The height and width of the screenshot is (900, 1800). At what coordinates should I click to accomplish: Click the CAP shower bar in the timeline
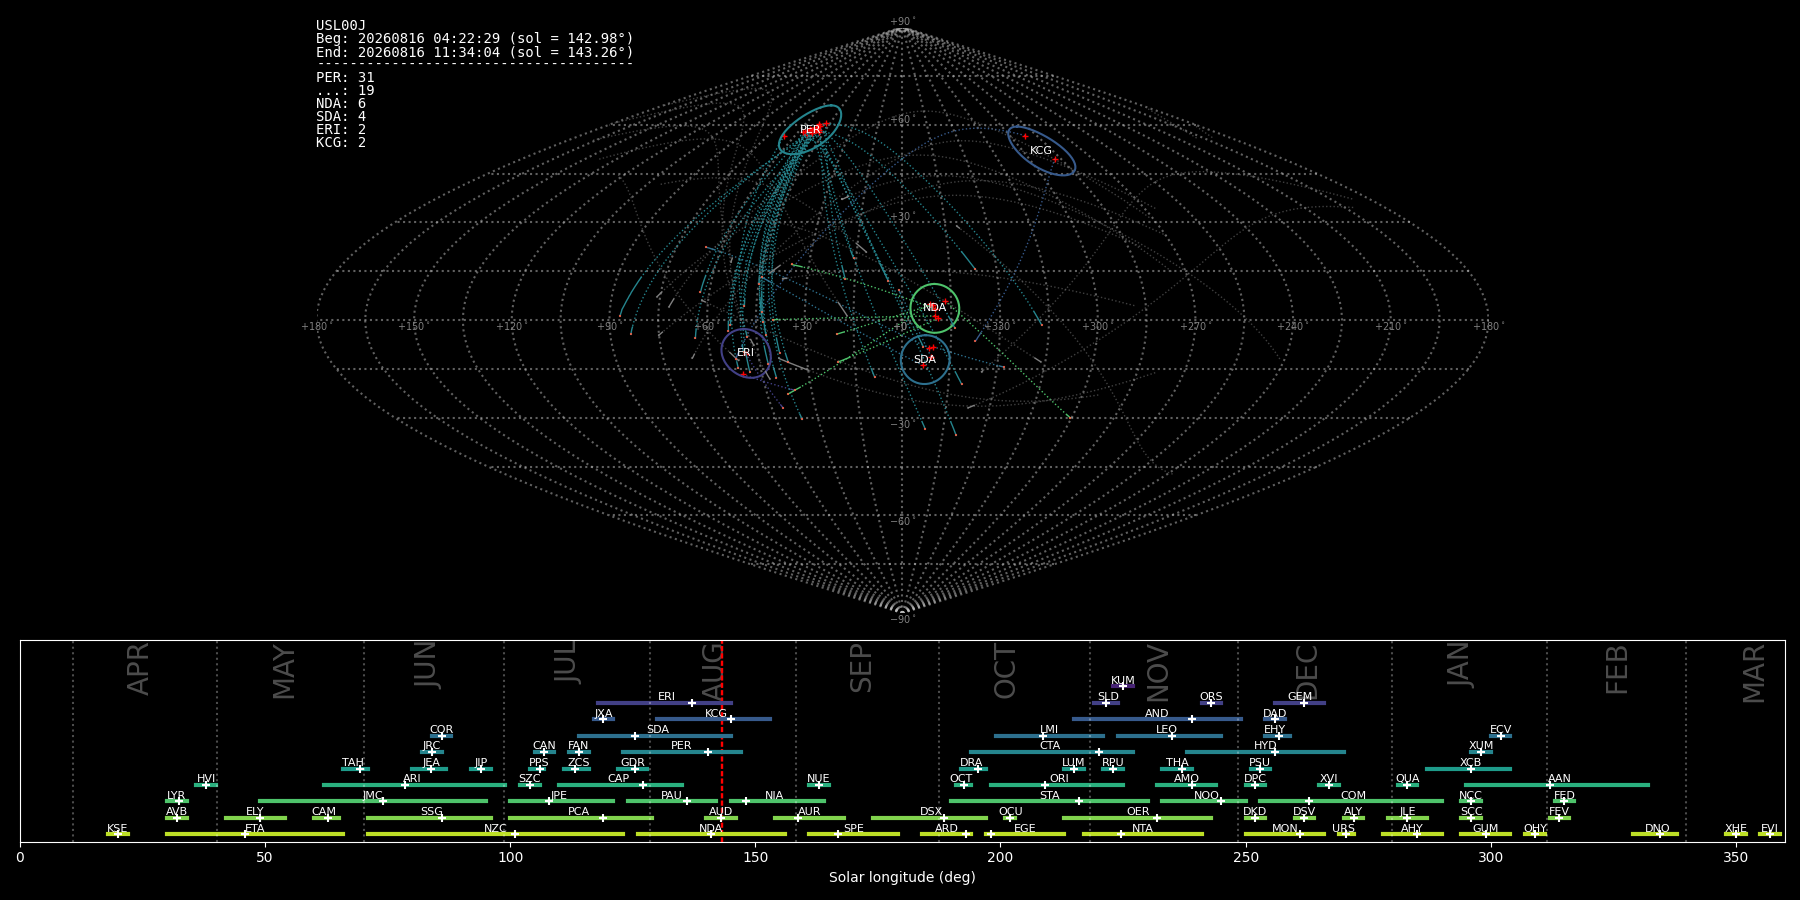[x=620, y=785]
